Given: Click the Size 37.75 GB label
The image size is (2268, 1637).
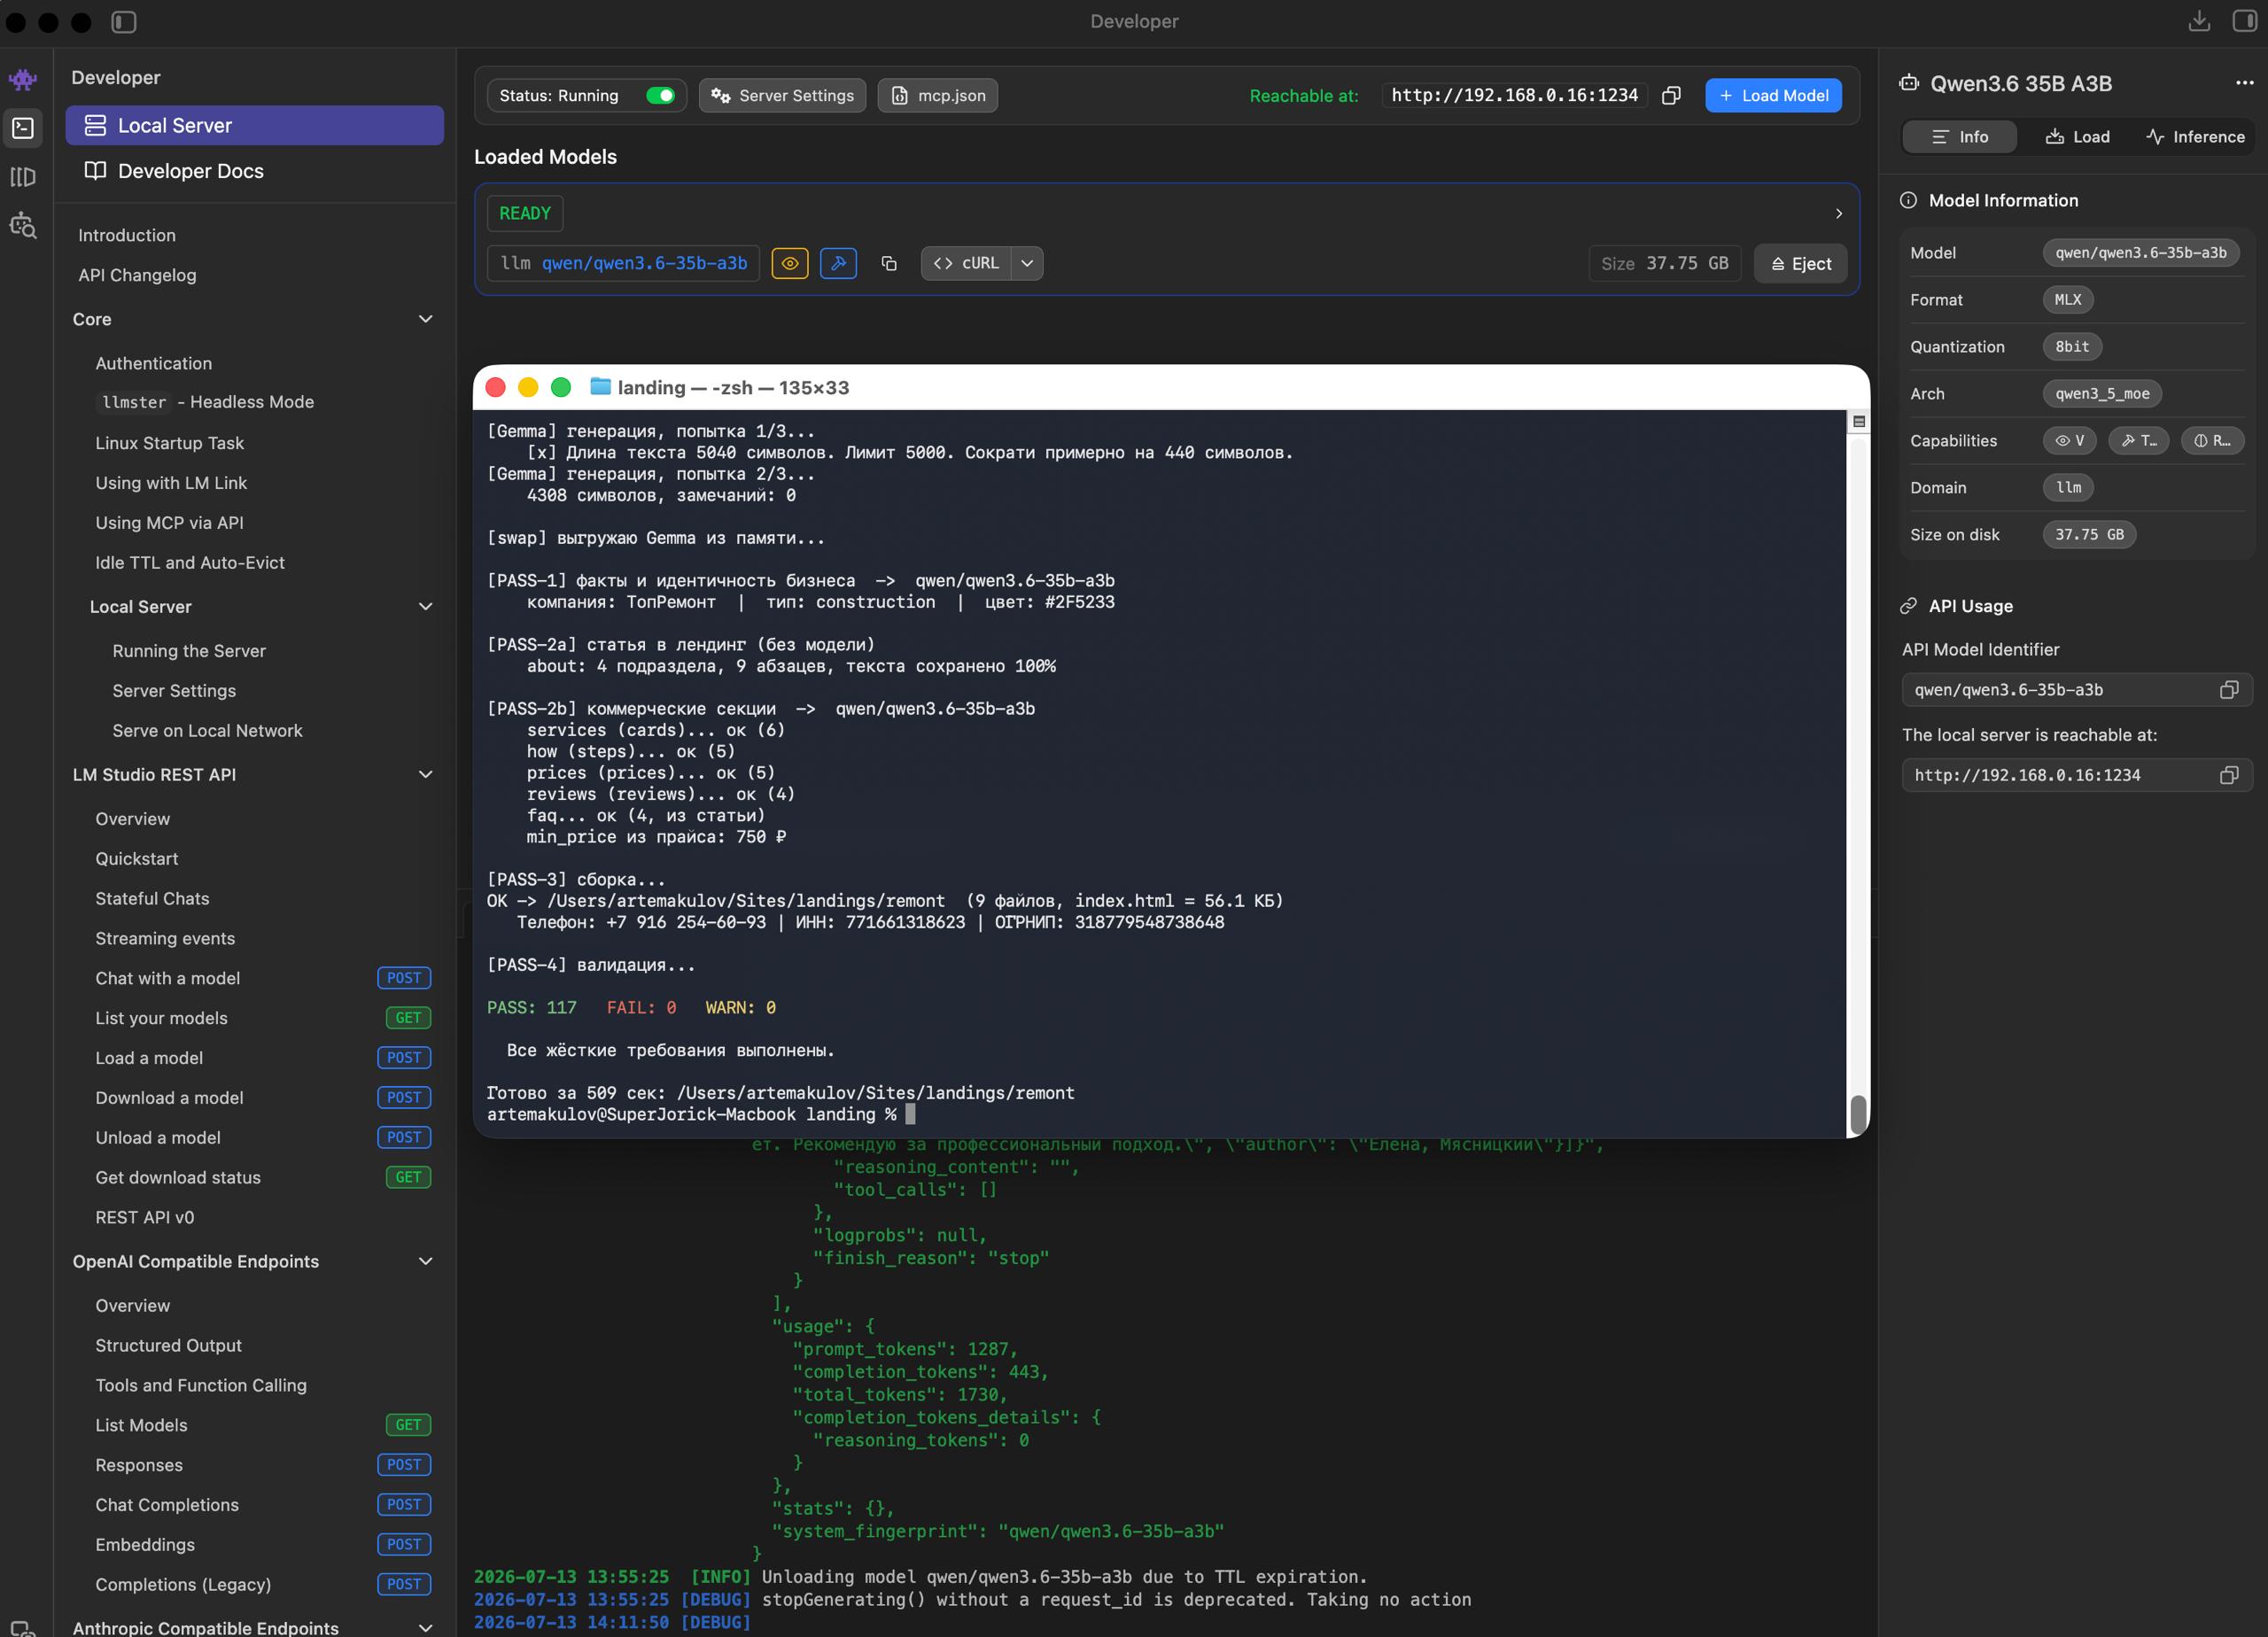Looking at the screenshot, I should pos(1664,264).
